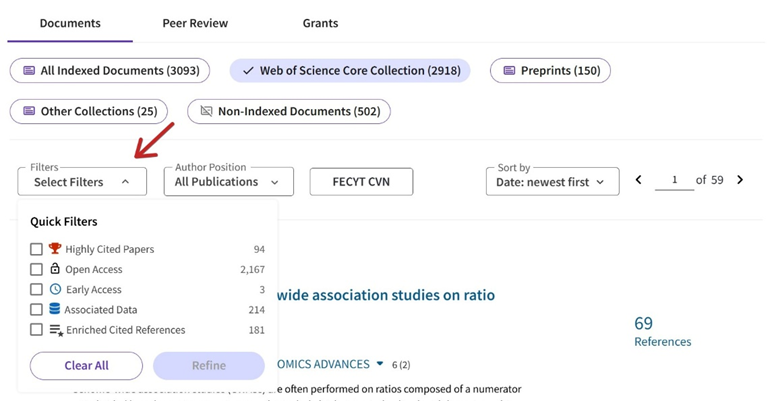
Task: Select Preprints (150) chip
Action: 550,71
